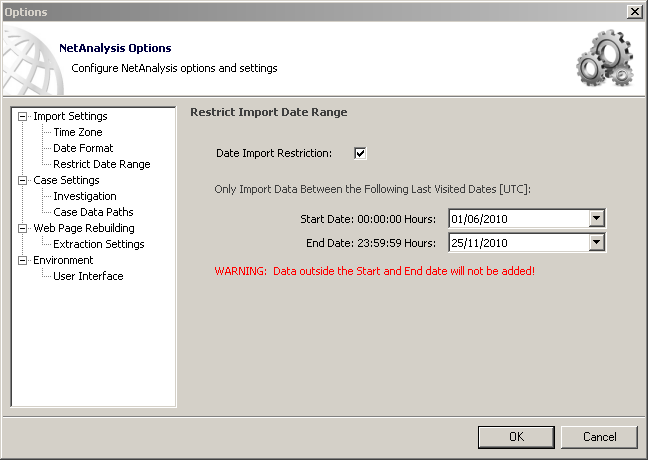Click the red WARNING message text
The width and height of the screenshot is (648, 460).
point(374,271)
